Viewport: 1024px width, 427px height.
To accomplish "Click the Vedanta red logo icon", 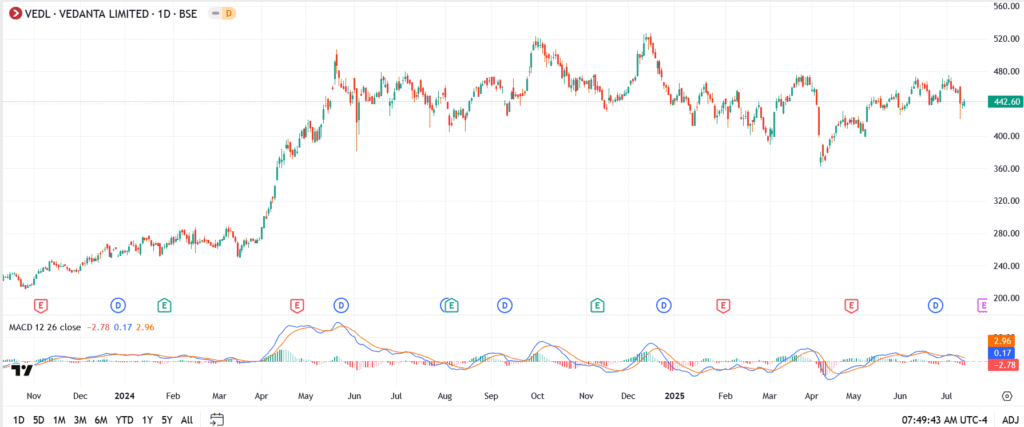I will click(12, 13).
